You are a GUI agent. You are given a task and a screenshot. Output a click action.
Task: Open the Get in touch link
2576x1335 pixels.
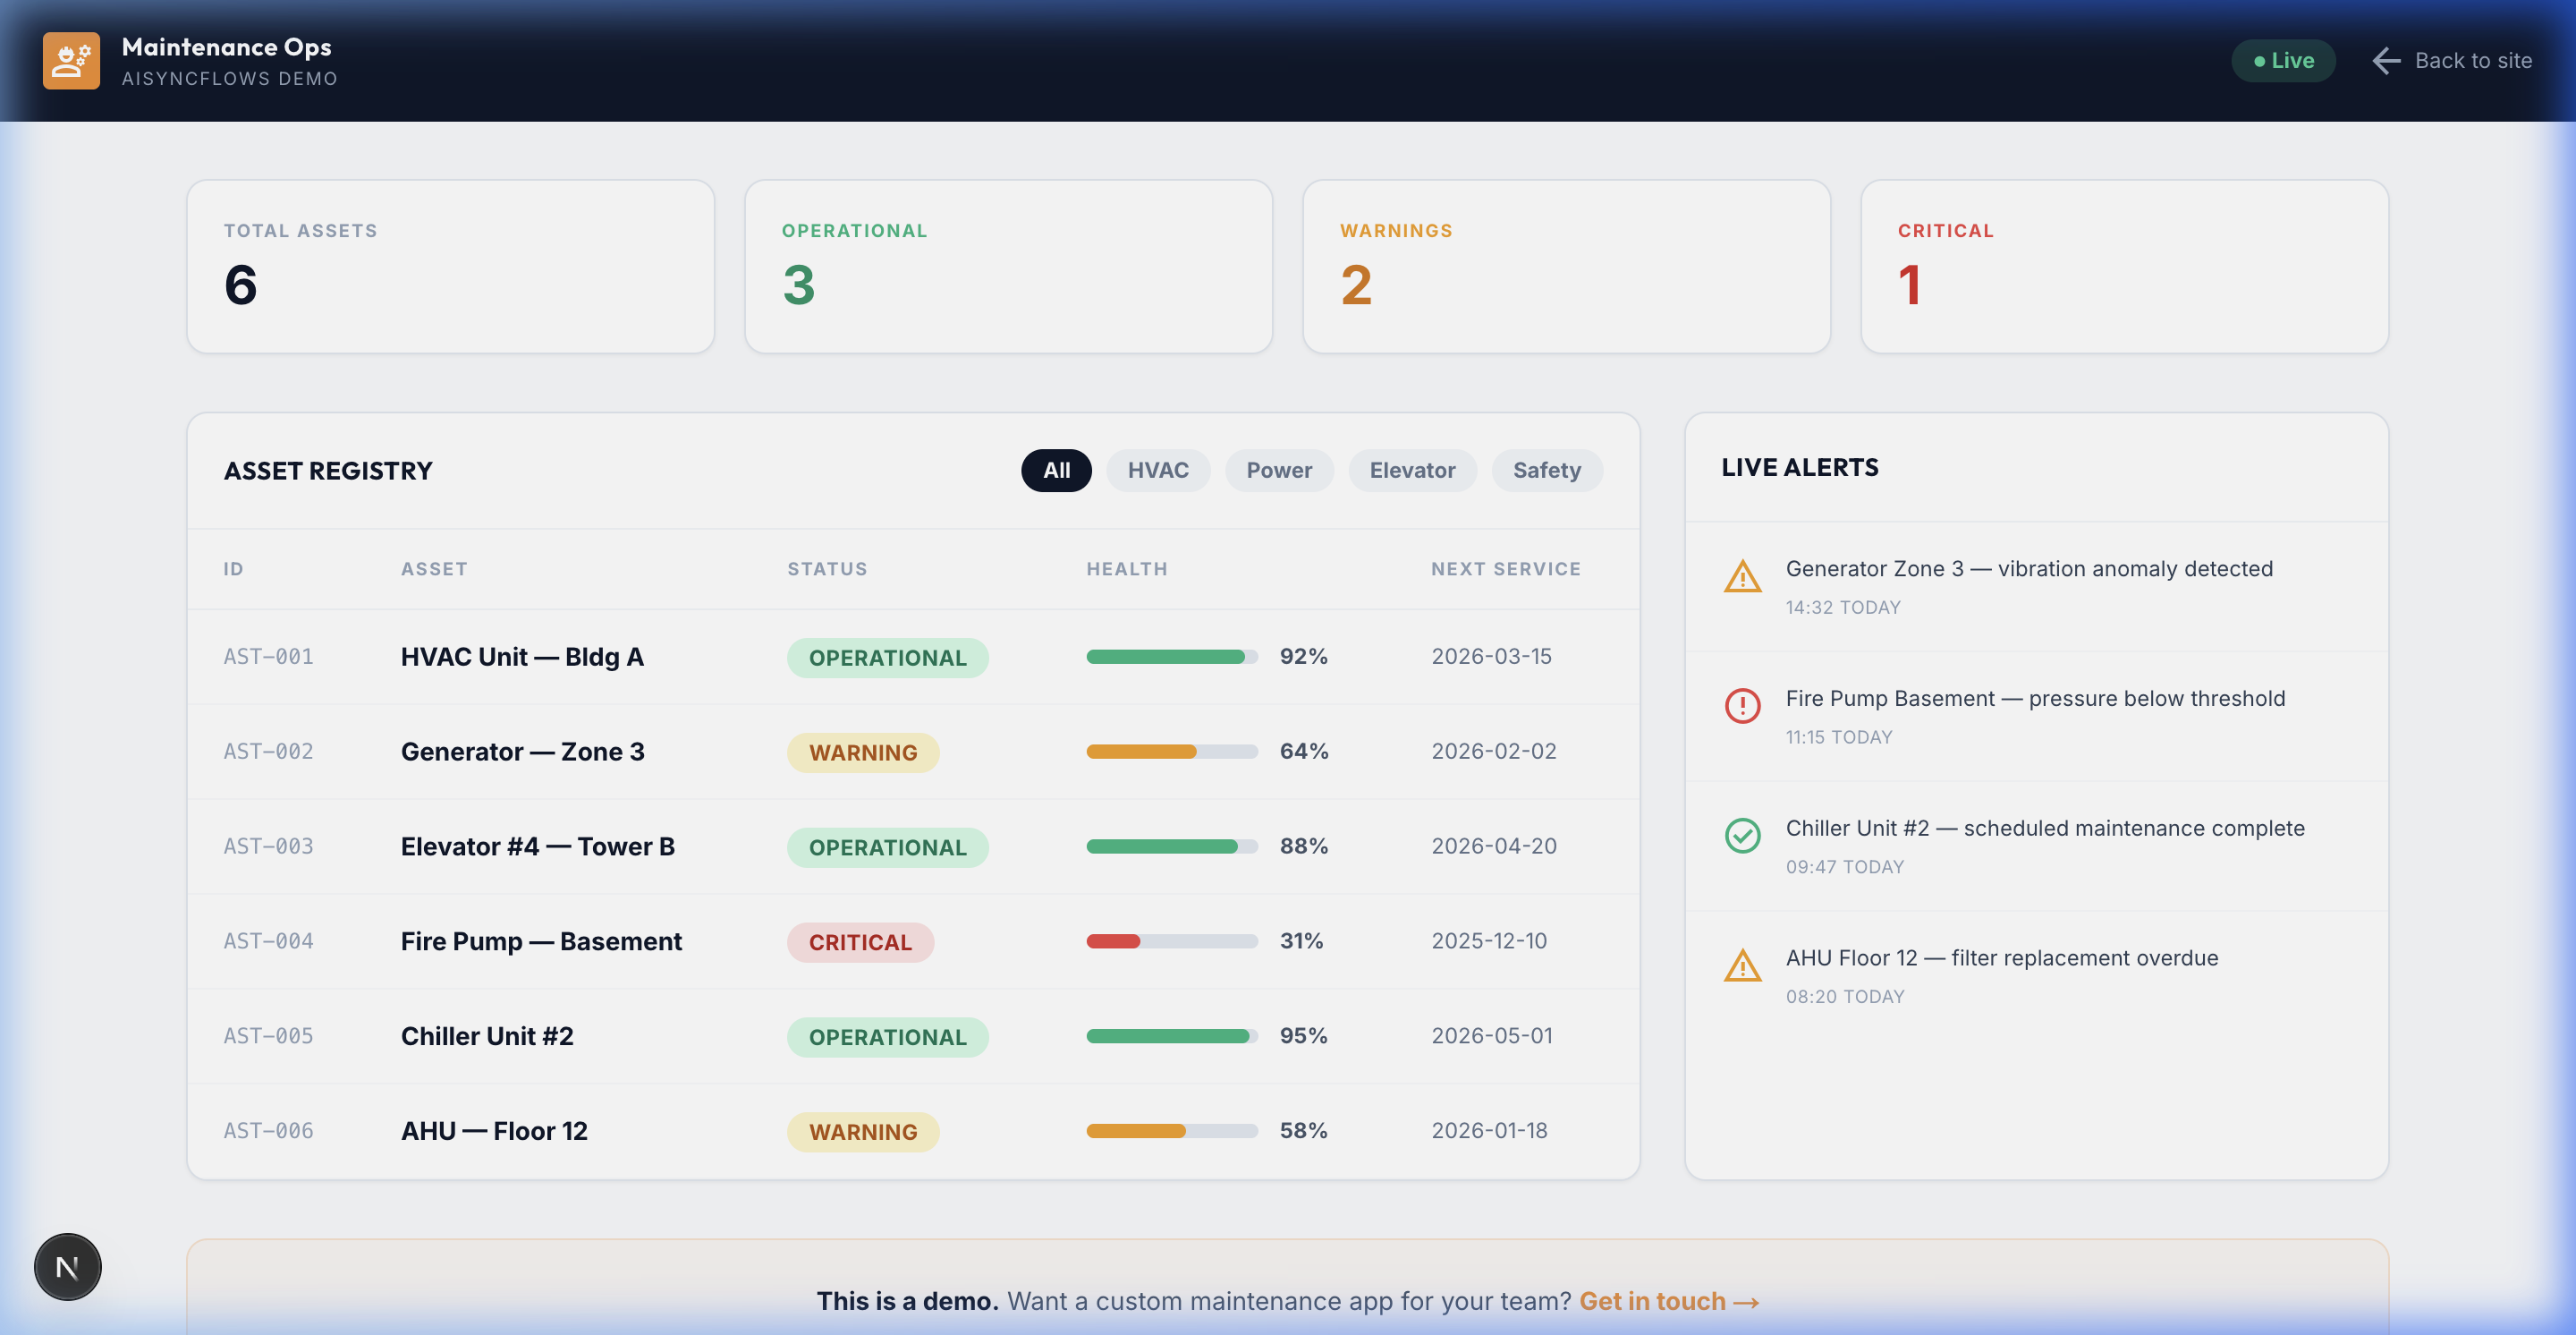coord(1668,1300)
